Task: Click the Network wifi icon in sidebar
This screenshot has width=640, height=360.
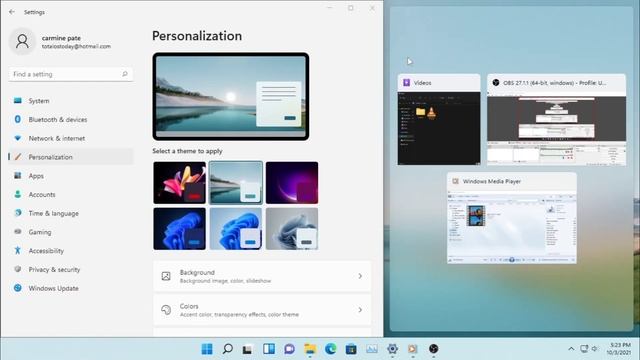Action: pos(18,138)
